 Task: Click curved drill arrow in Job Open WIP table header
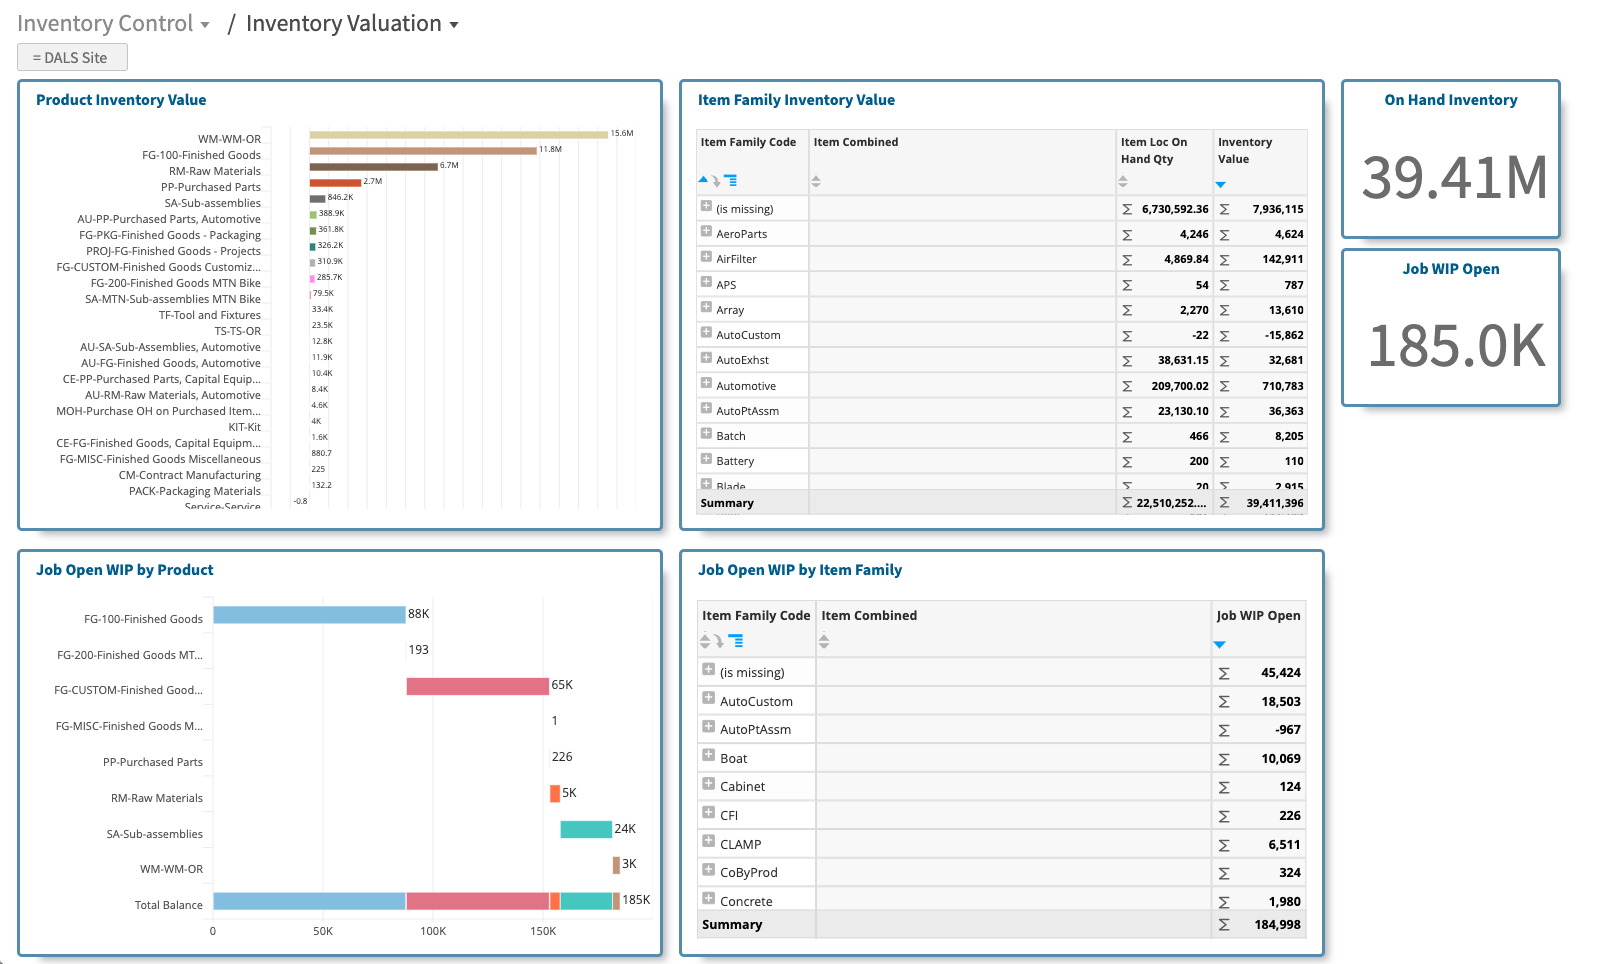pos(719,641)
